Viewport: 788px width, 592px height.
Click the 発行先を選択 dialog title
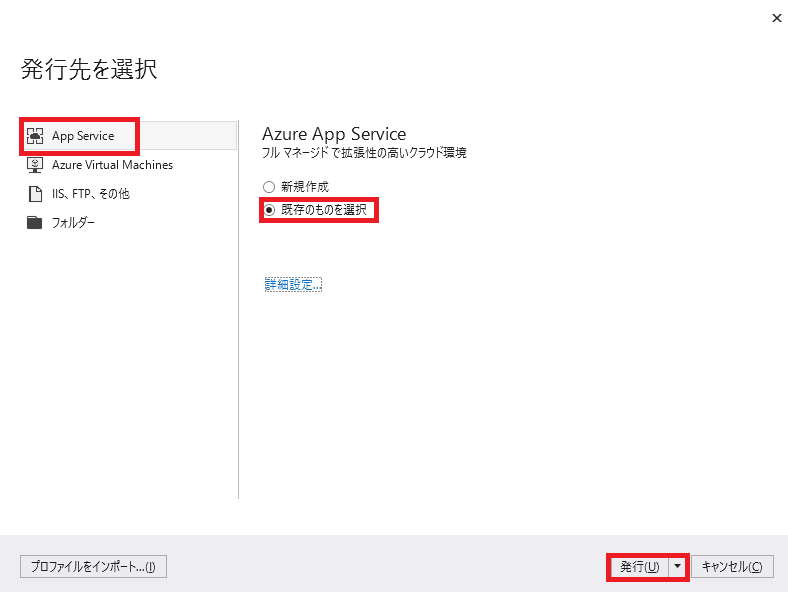pyautogui.click(x=89, y=69)
